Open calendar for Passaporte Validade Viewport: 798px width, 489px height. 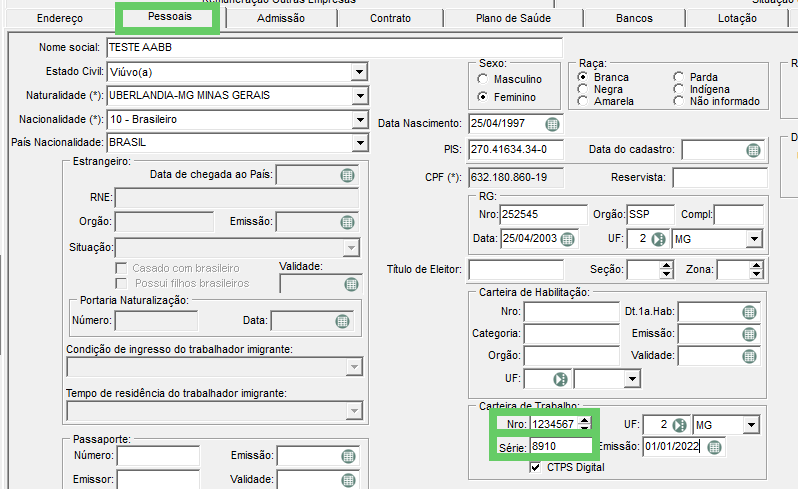click(x=348, y=480)
